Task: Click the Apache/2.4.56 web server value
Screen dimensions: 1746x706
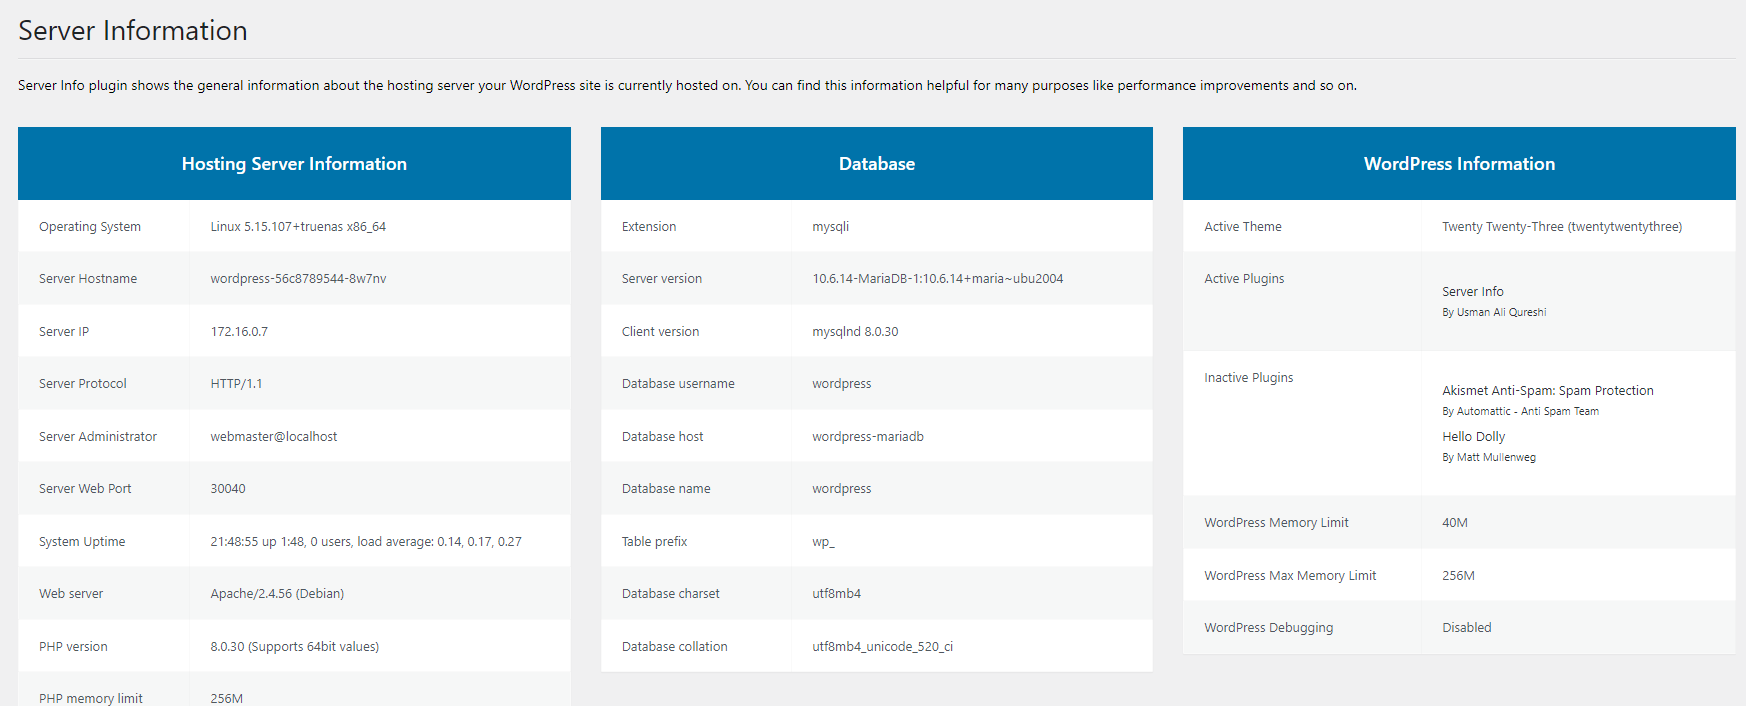Action: 277,594
